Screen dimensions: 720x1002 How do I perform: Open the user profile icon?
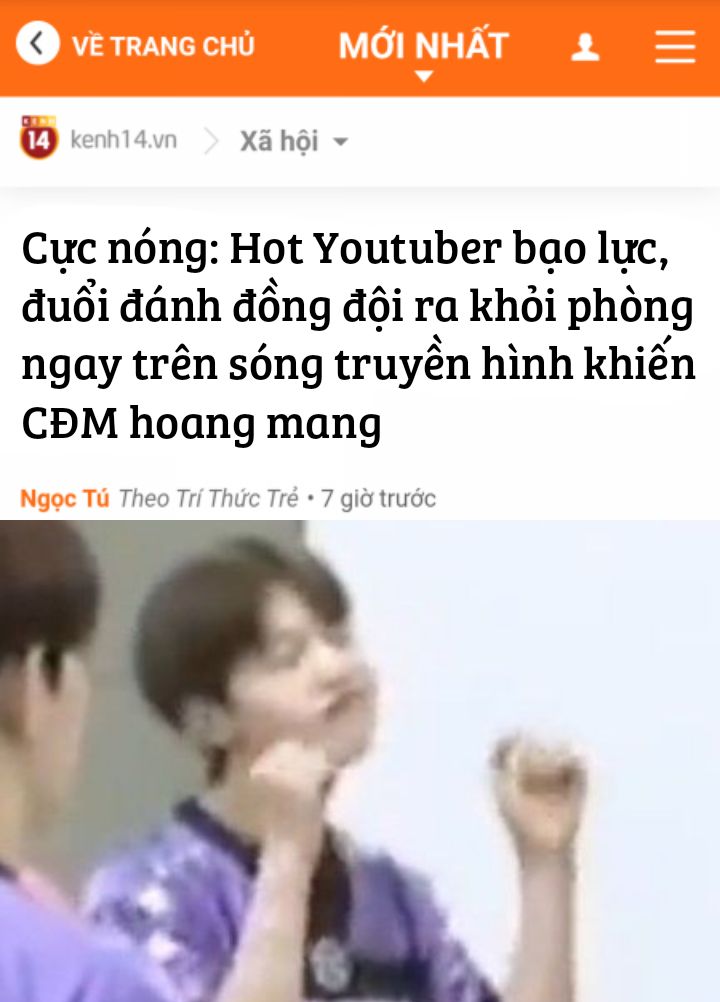(585, 47)
